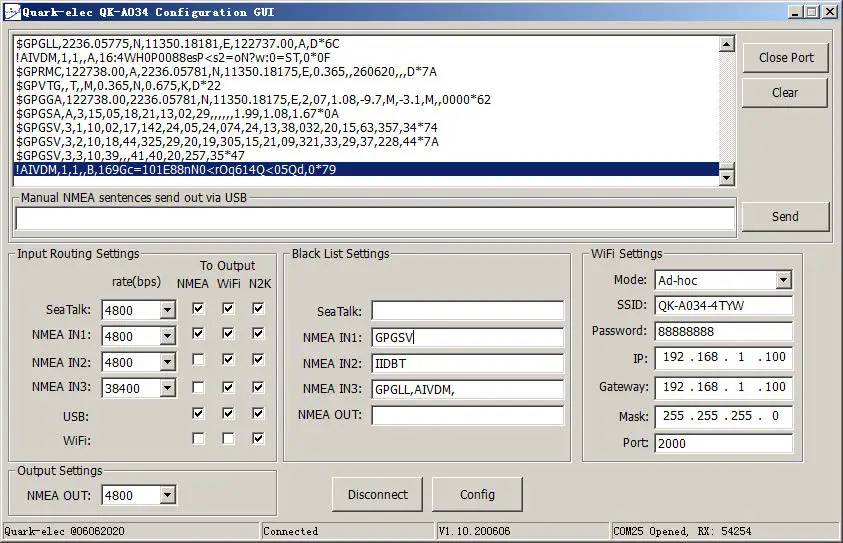Screen dimensions: 843x543
Task: Toggle NMEA IN1 to NMEA output checkbox
Action: click(198, 334)
